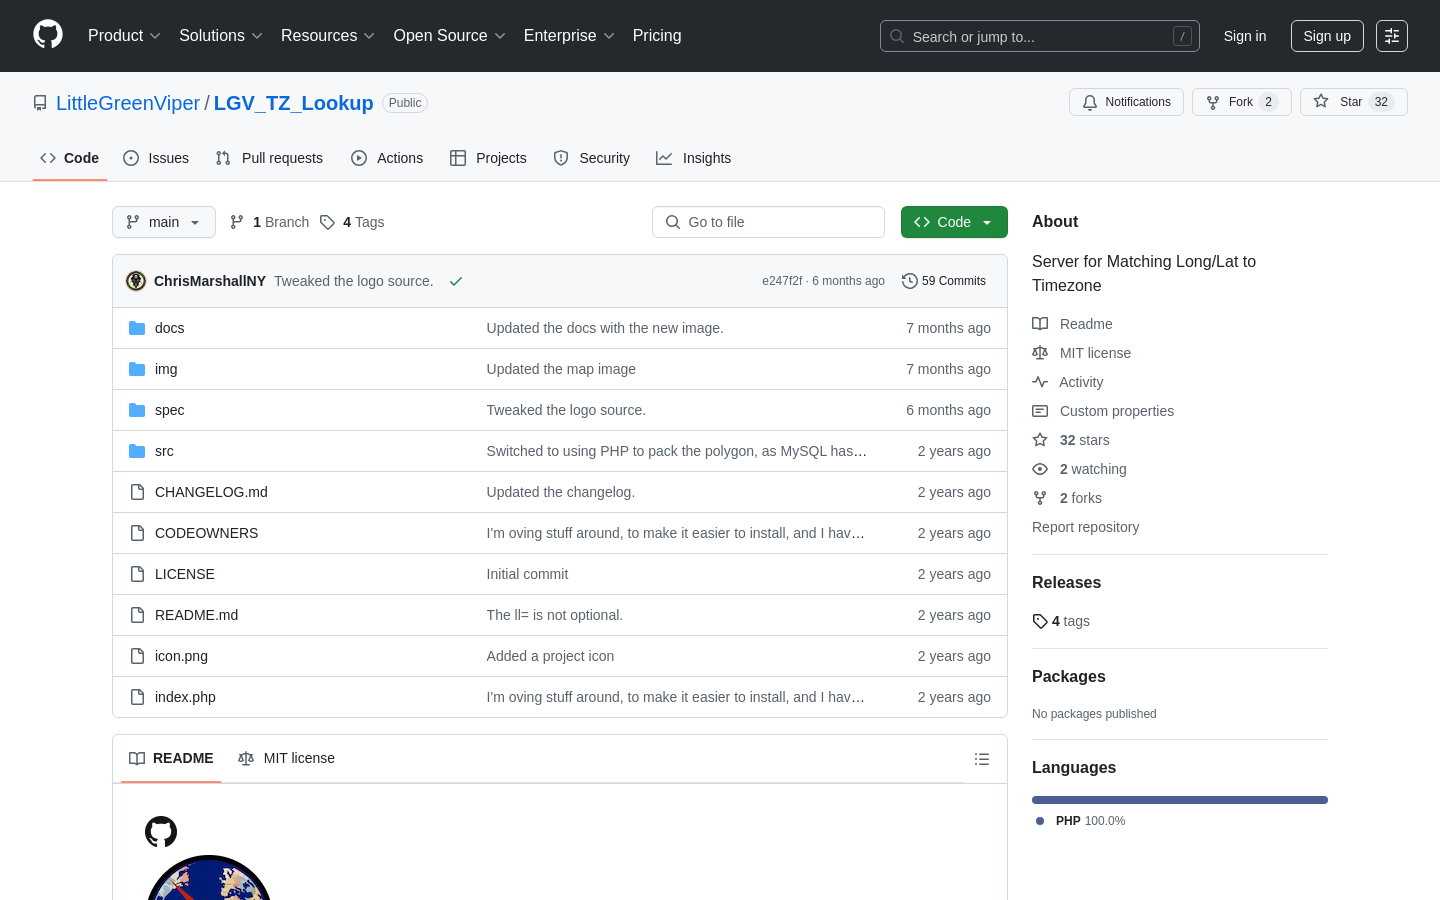Image resolution: width=1440 pixels, height=900 pixels.
Task: Click the spec folder icon
Action: click(x=137, y=410)
